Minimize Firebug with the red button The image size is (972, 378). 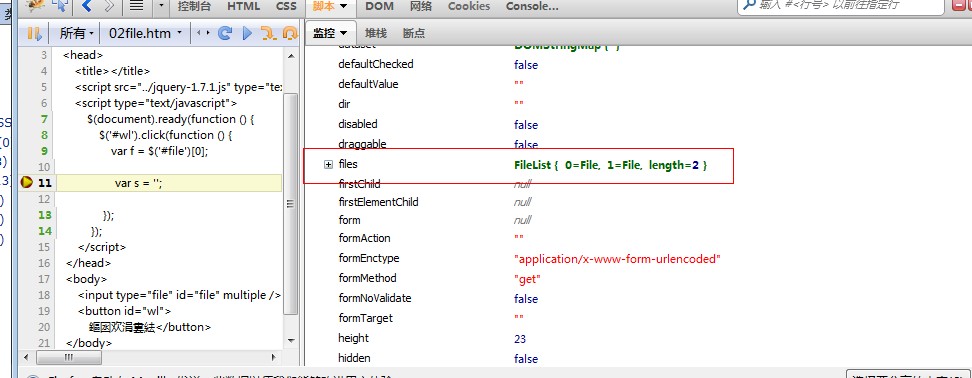tap(960, 5)
